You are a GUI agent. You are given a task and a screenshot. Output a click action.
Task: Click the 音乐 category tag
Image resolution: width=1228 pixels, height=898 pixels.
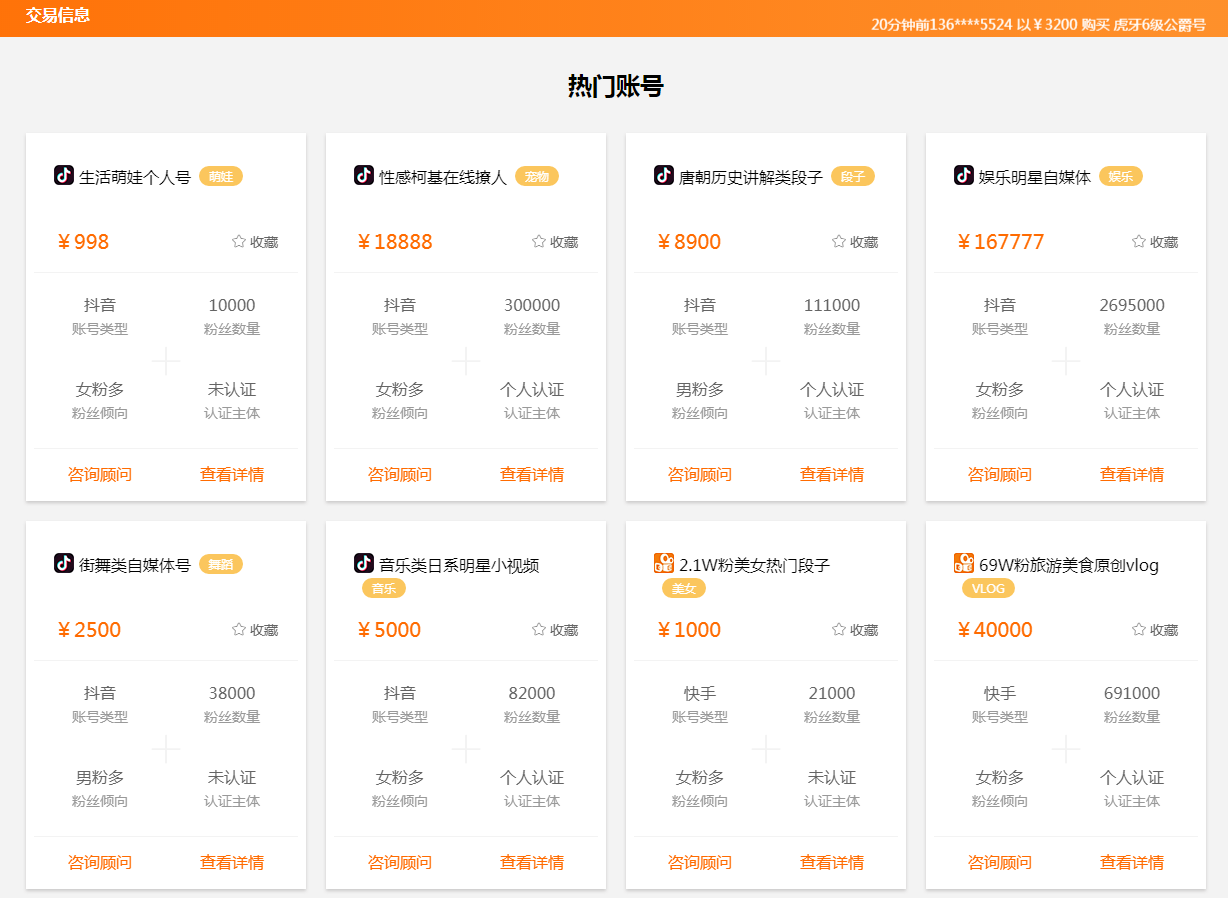click(384, 589)
